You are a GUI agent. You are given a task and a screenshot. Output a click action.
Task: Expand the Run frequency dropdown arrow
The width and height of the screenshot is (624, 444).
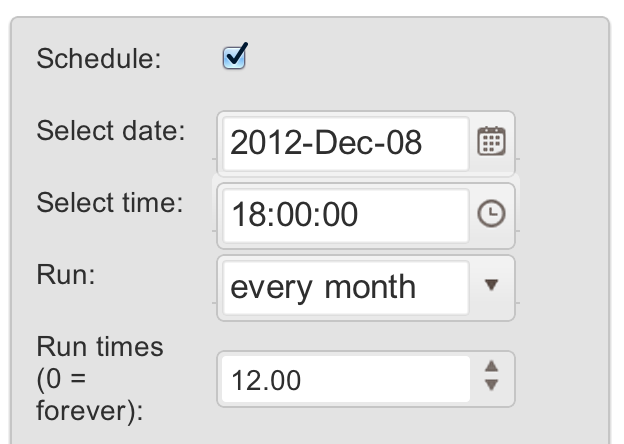[491, 284]
